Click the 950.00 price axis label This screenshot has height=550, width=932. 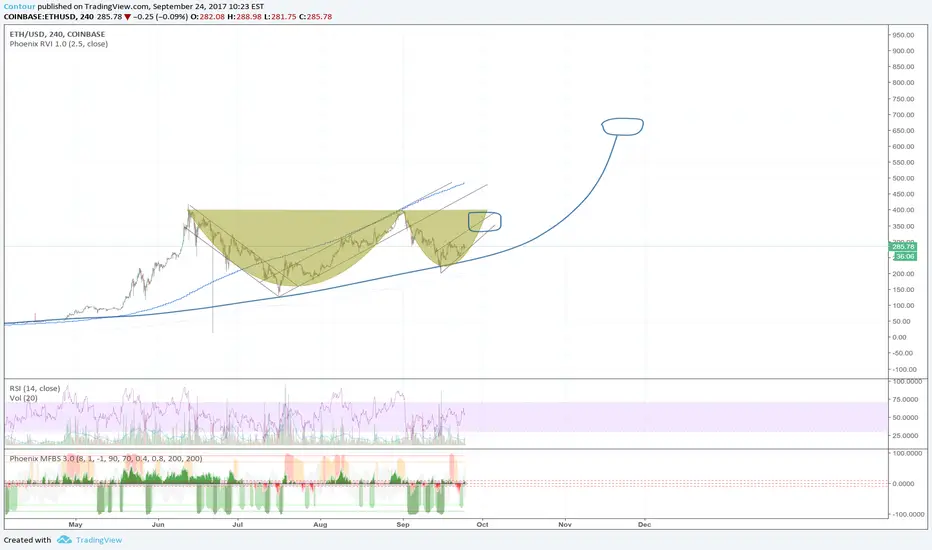(x=903, y=35)
